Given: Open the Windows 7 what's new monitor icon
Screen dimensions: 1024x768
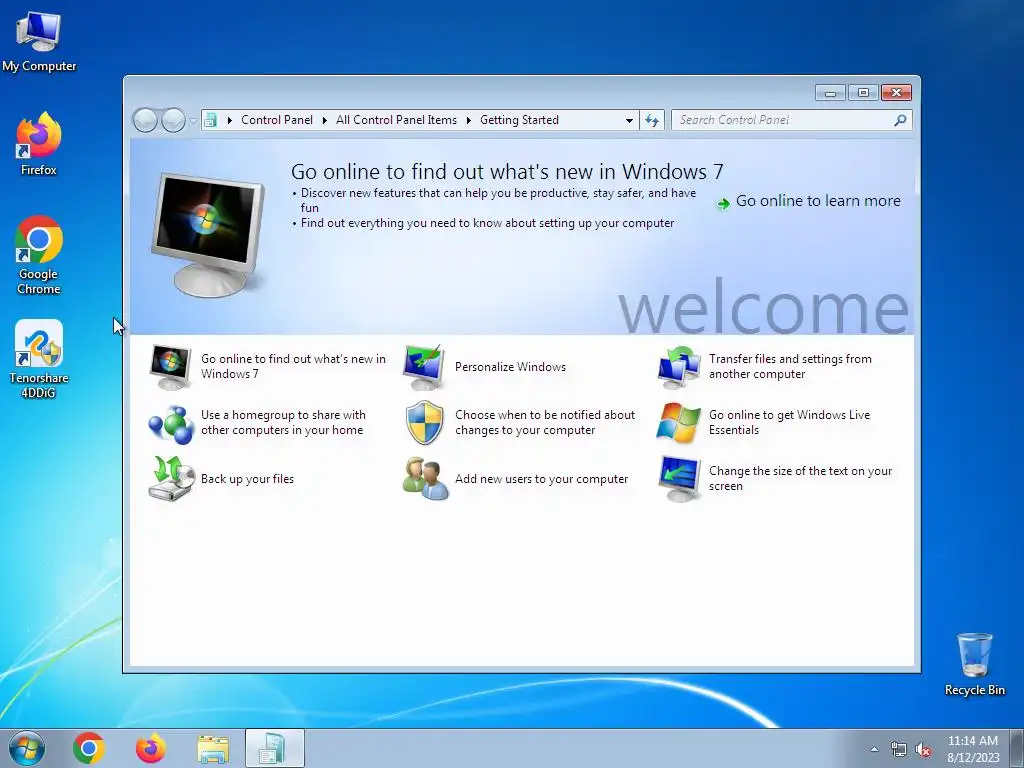Looking at the screenshot, I should tap(170, 367).
